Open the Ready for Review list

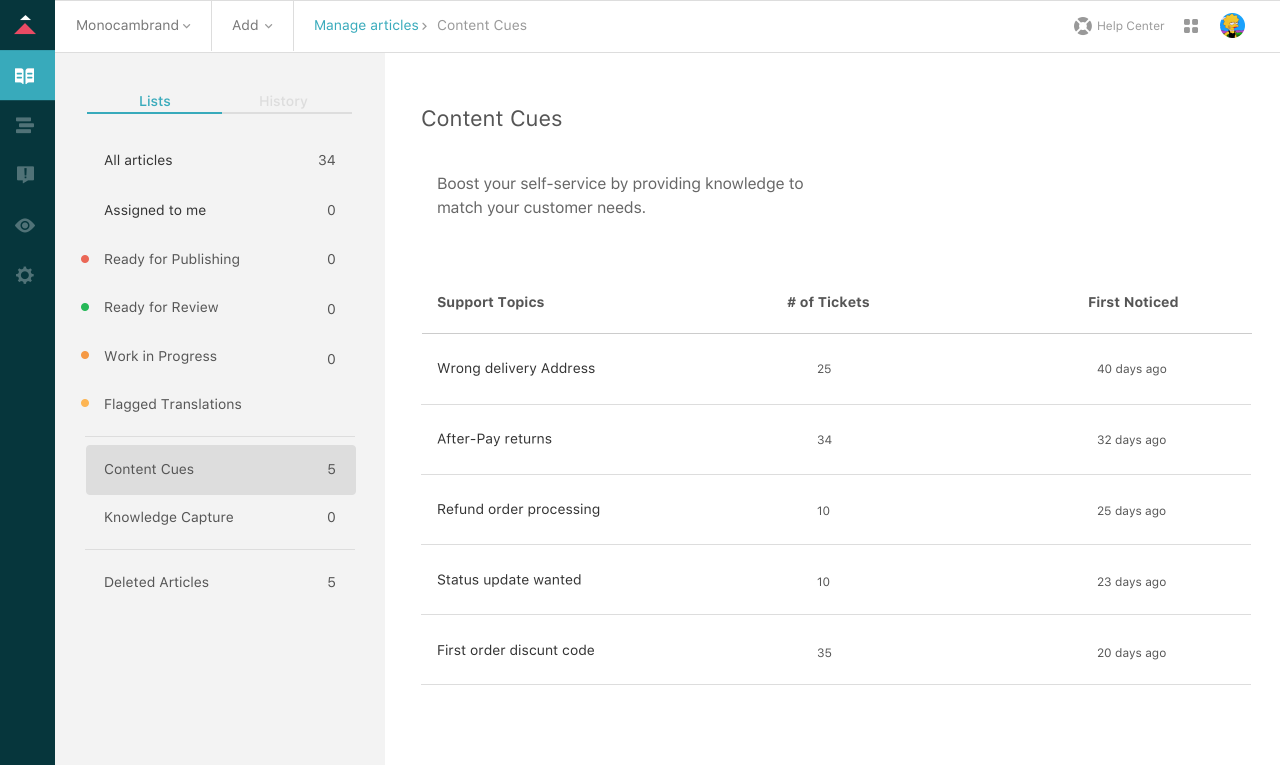tap(161, 307)
